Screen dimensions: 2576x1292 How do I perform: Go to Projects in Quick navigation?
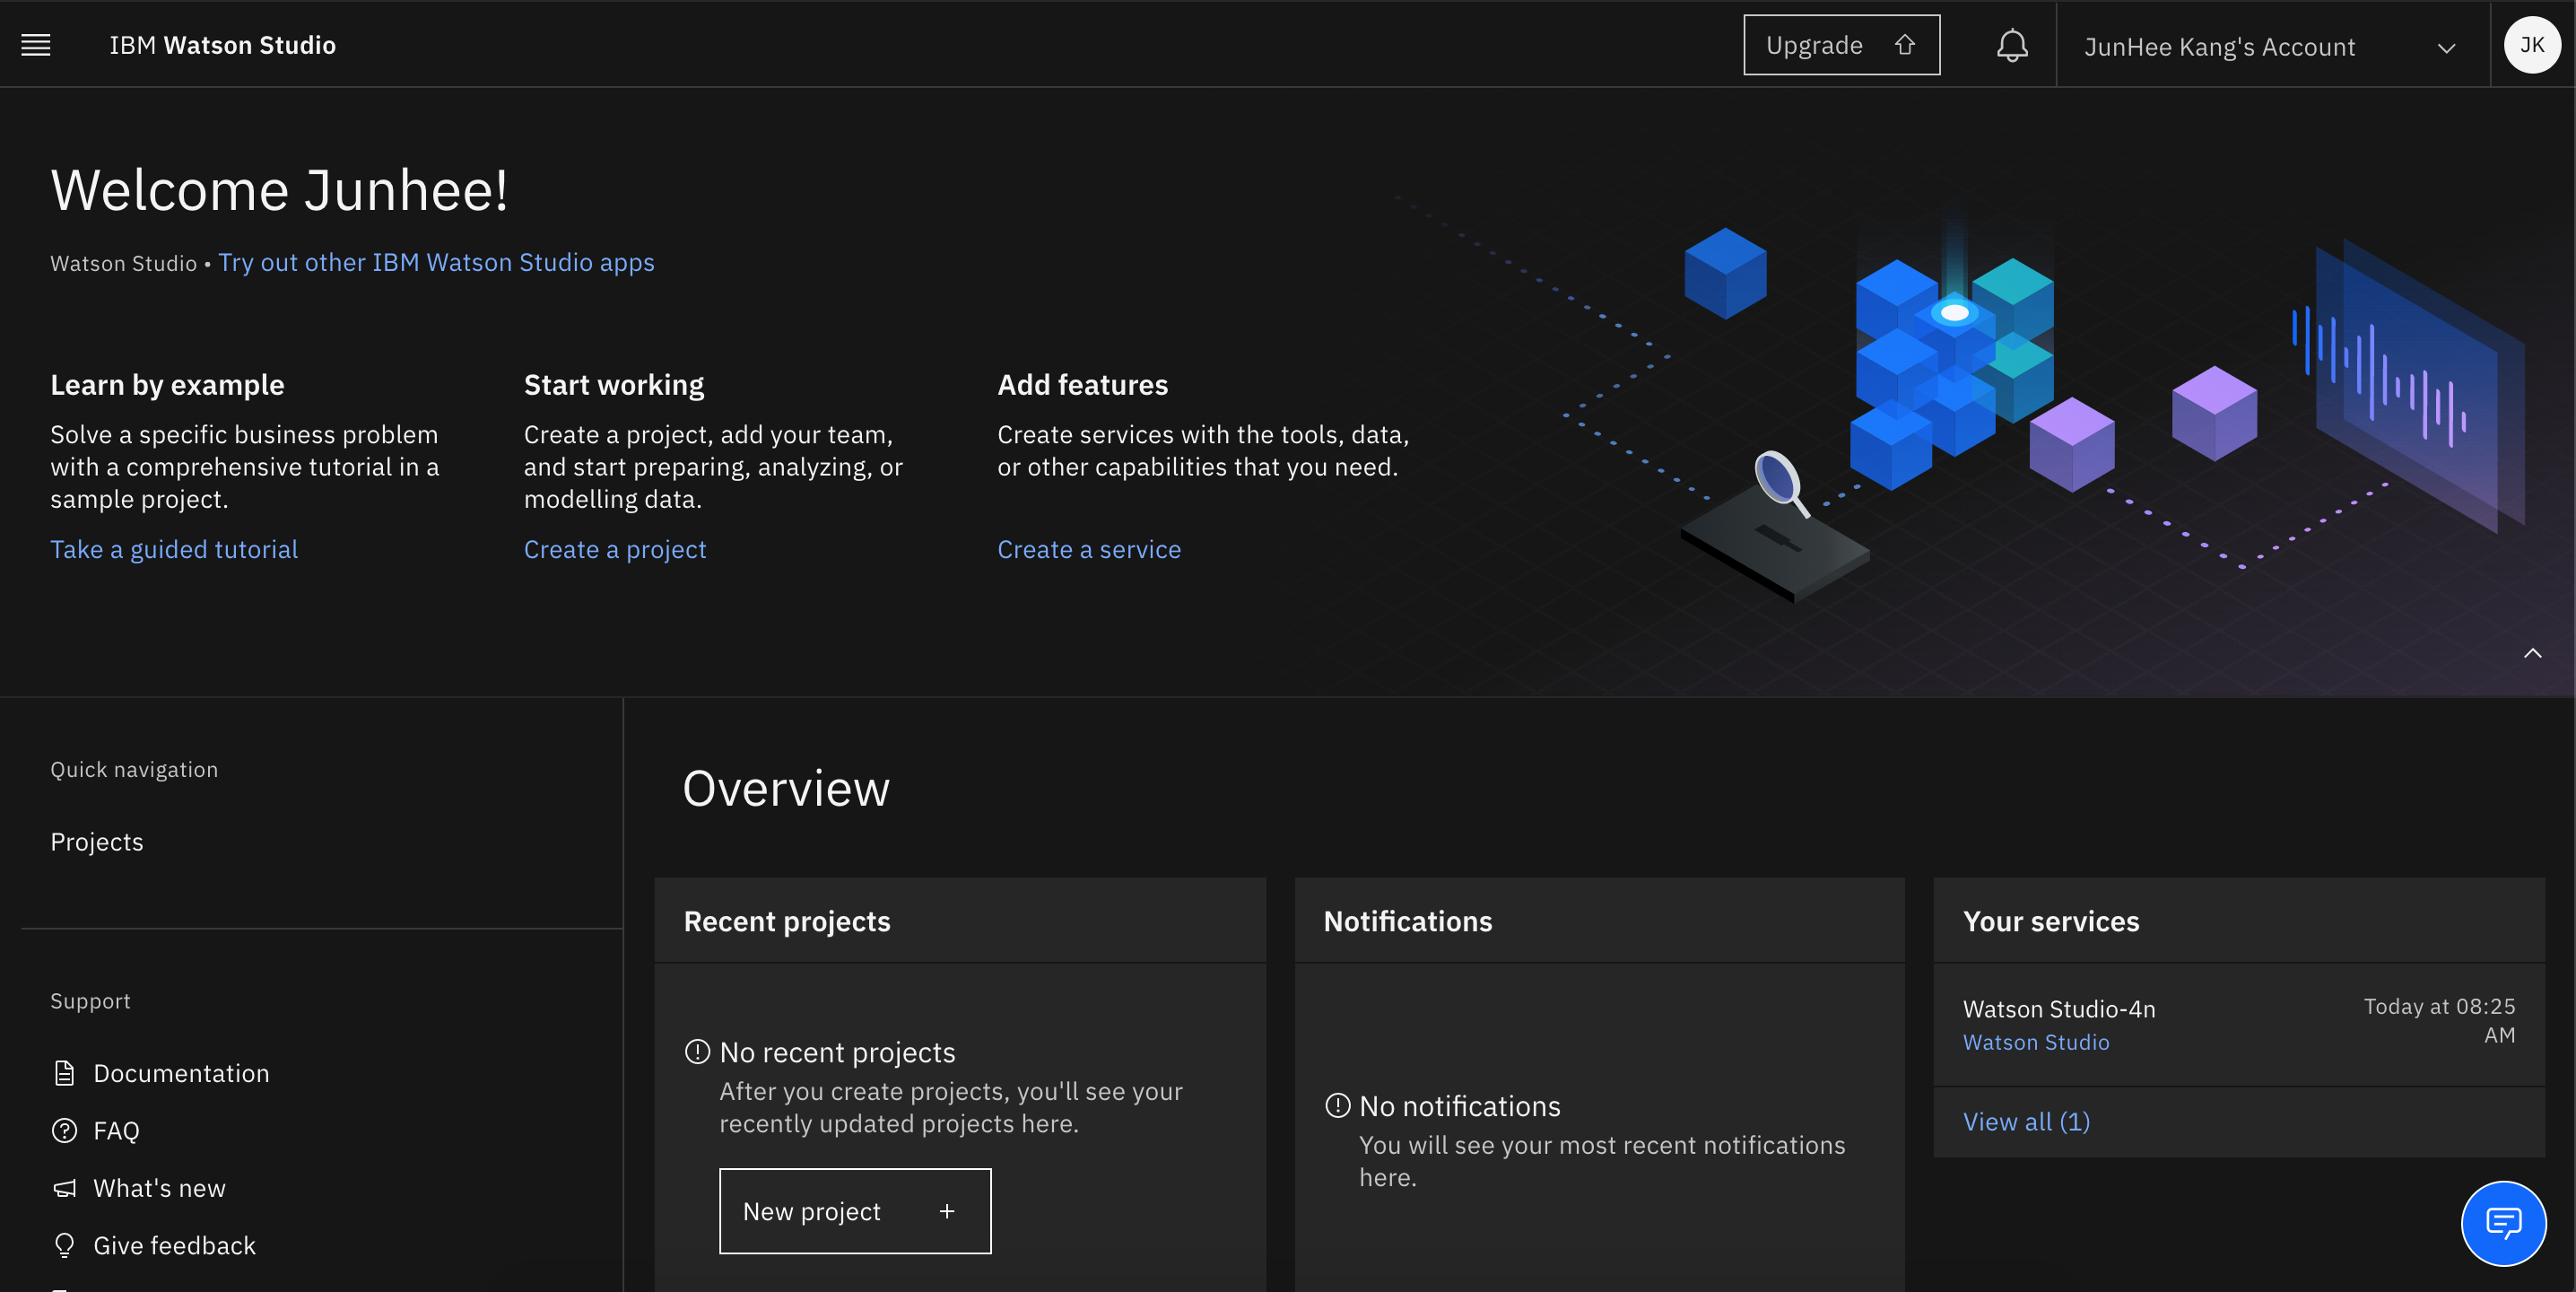click(x=97, y=842)
